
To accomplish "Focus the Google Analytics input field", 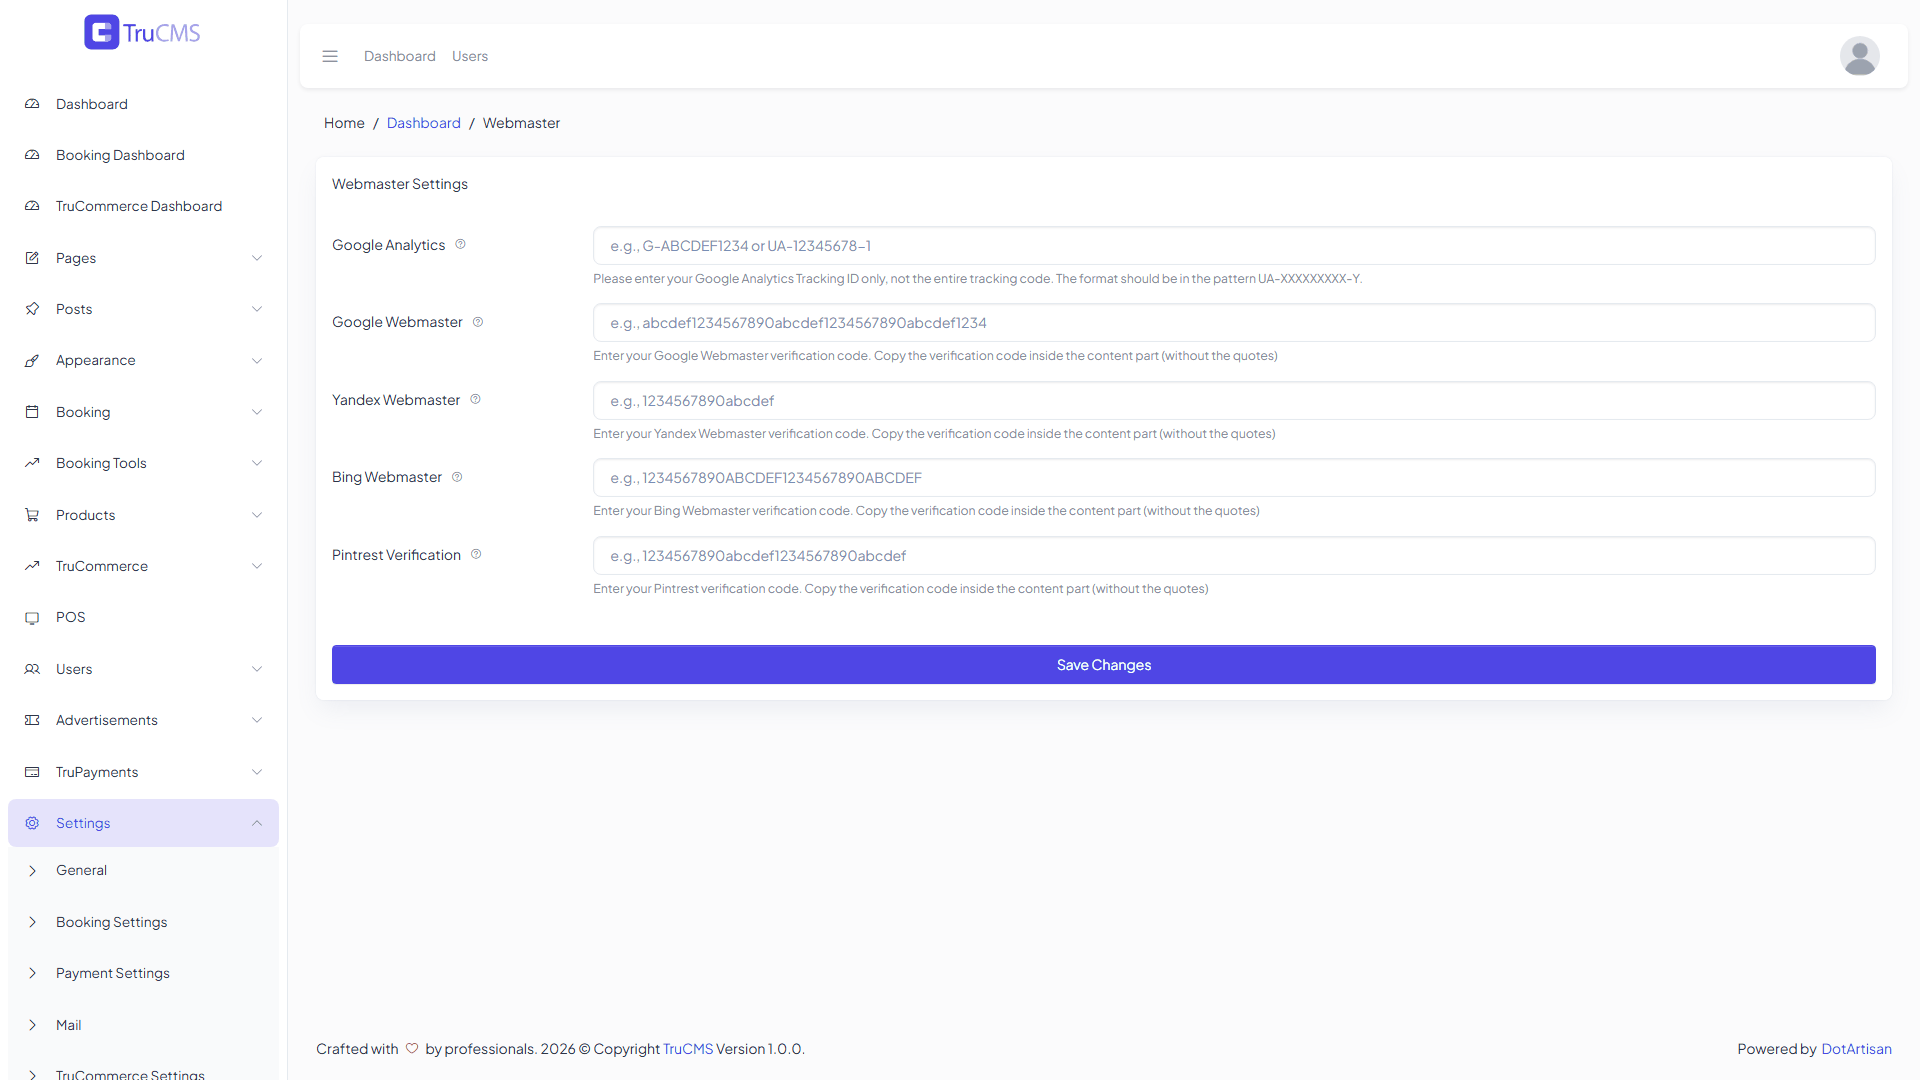I will point(1234,246).
